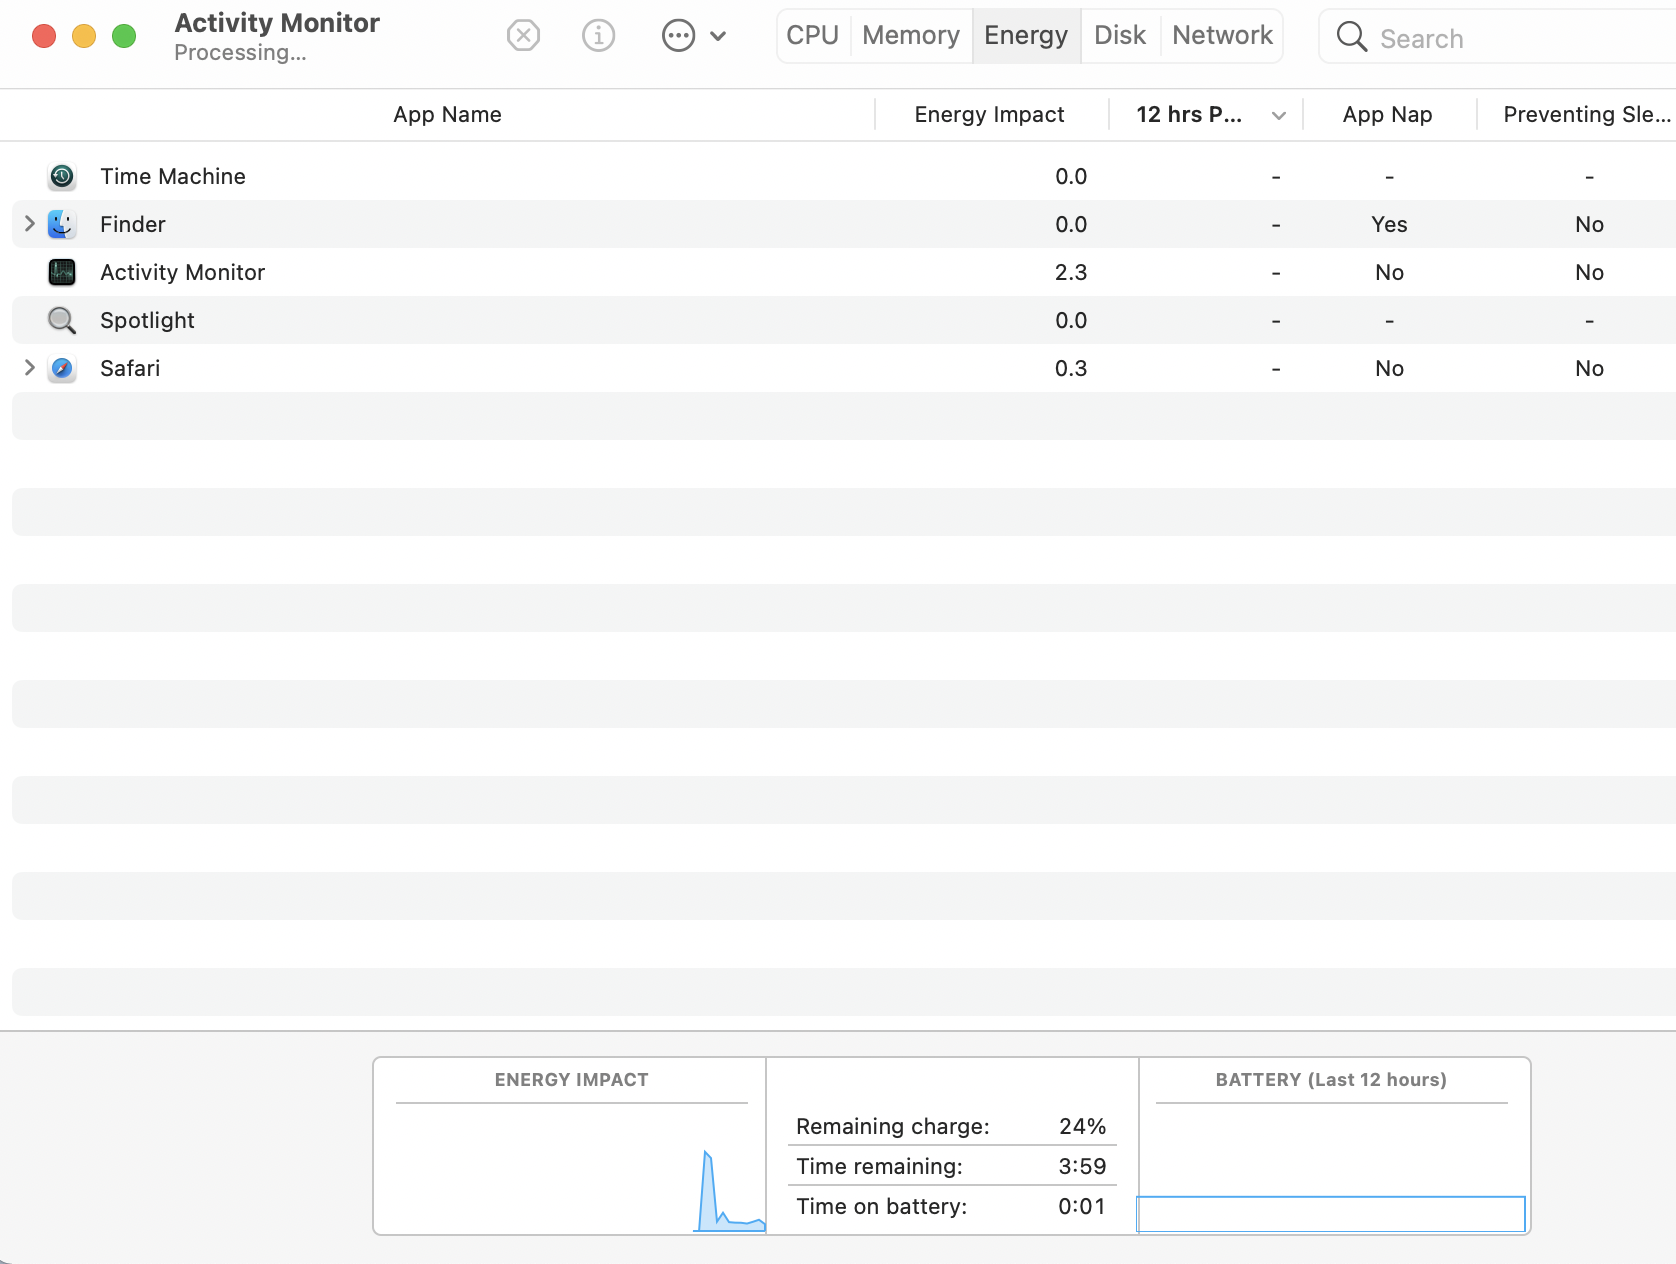Click the Spotlight magnifier icon
The height and width of the screenshot is (1264, 1676).
click(62, 321)
